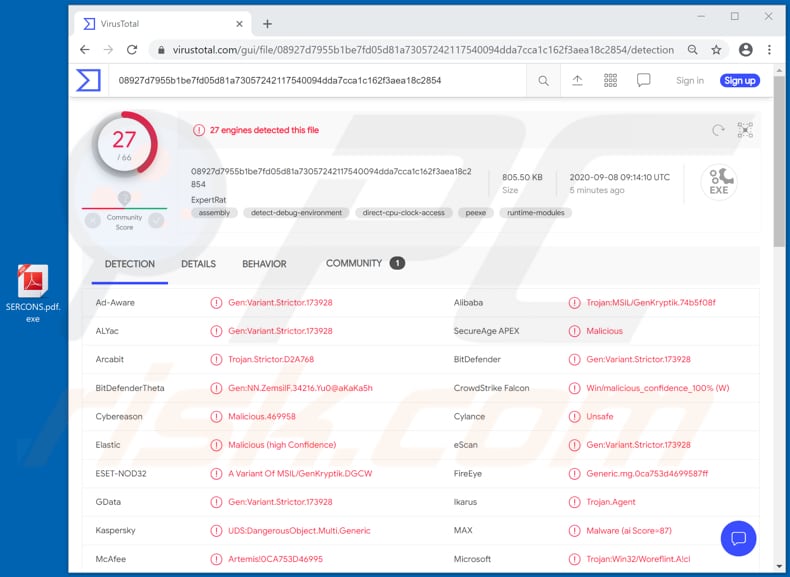Click the Malicious result for SecureAge APEX
Image resolution: width=790 pixels, height=577 pixels.
605,331
